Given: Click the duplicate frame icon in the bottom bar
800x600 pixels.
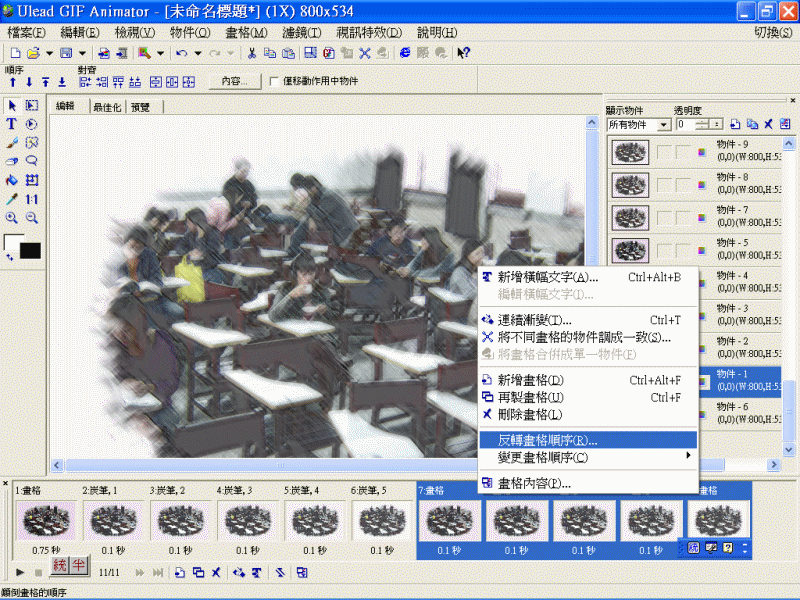Looking at the screenshot, I should click(197, 572).
